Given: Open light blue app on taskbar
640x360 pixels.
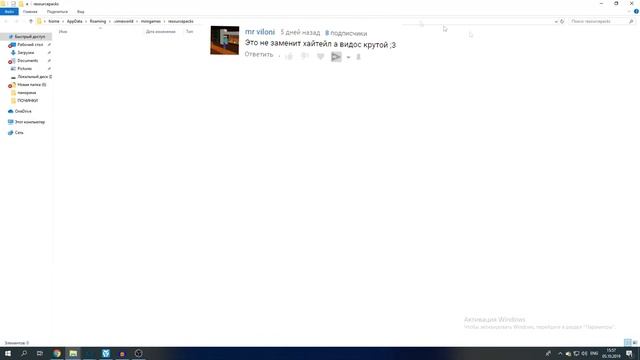Looking at the screenshot, I should 106,353.
